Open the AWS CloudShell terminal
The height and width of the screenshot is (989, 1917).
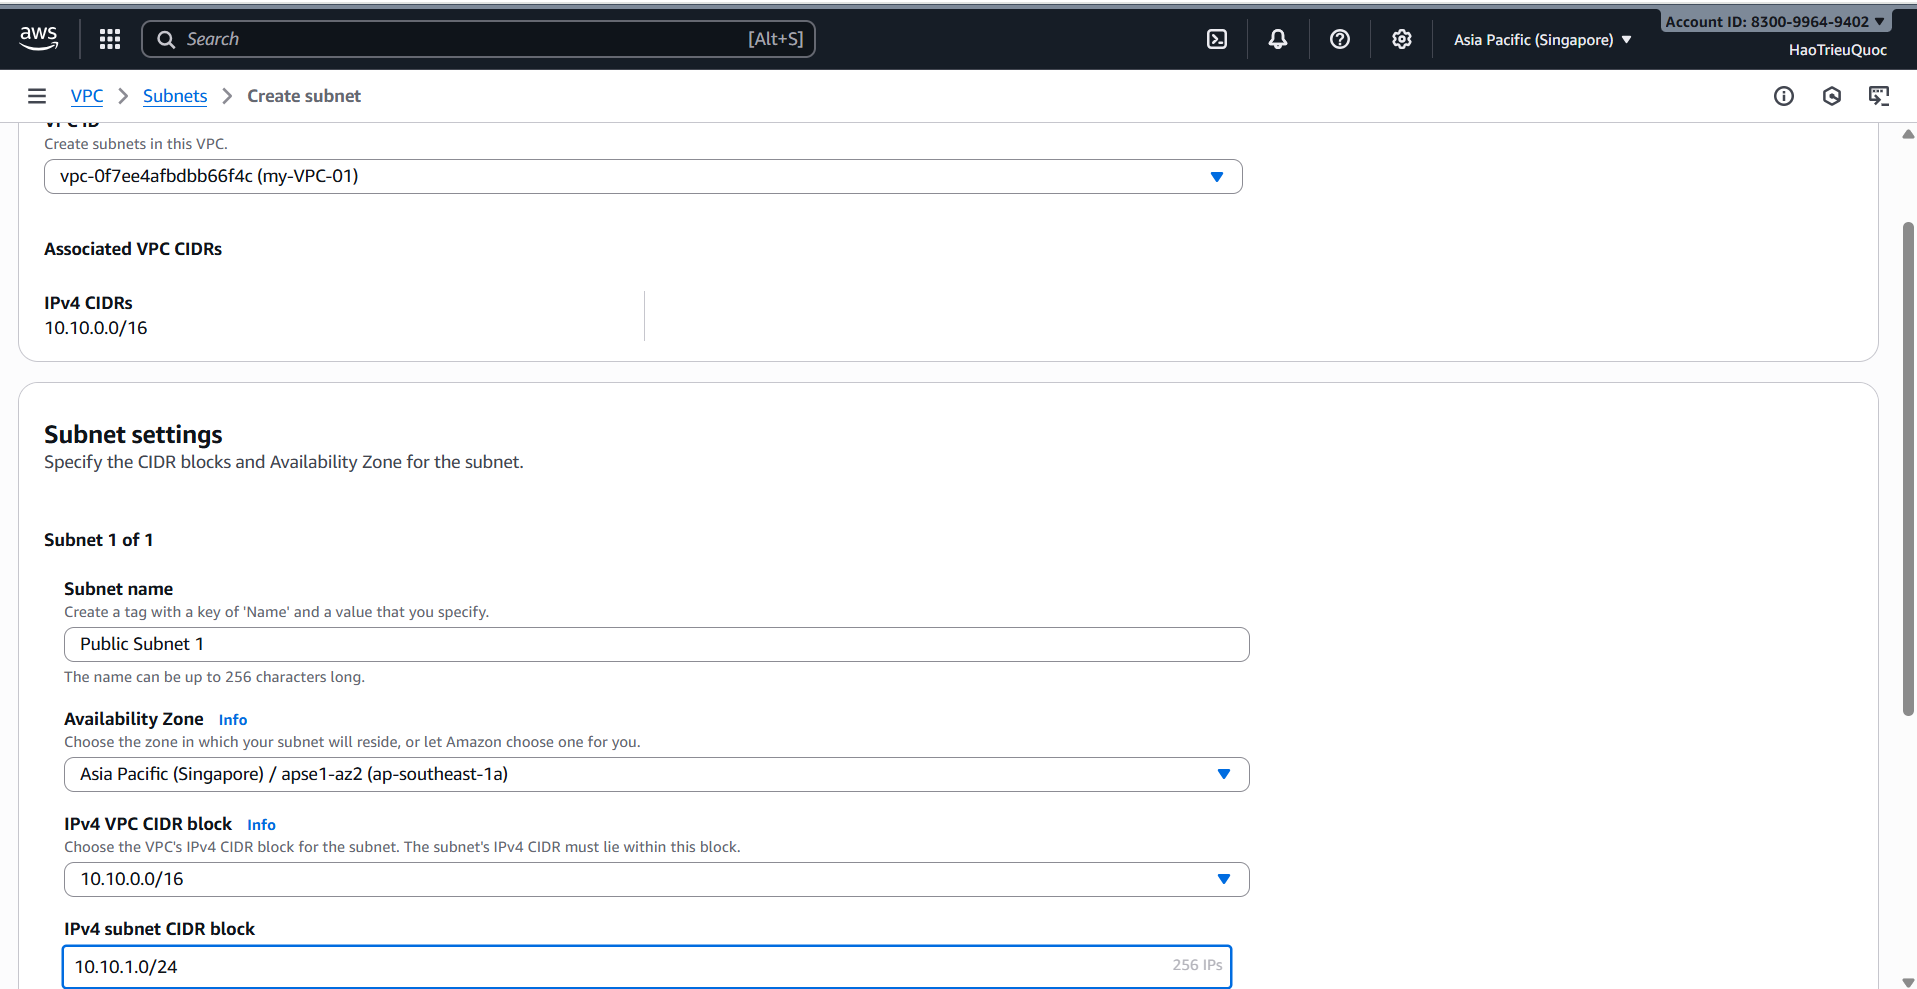pos(1216,38)
